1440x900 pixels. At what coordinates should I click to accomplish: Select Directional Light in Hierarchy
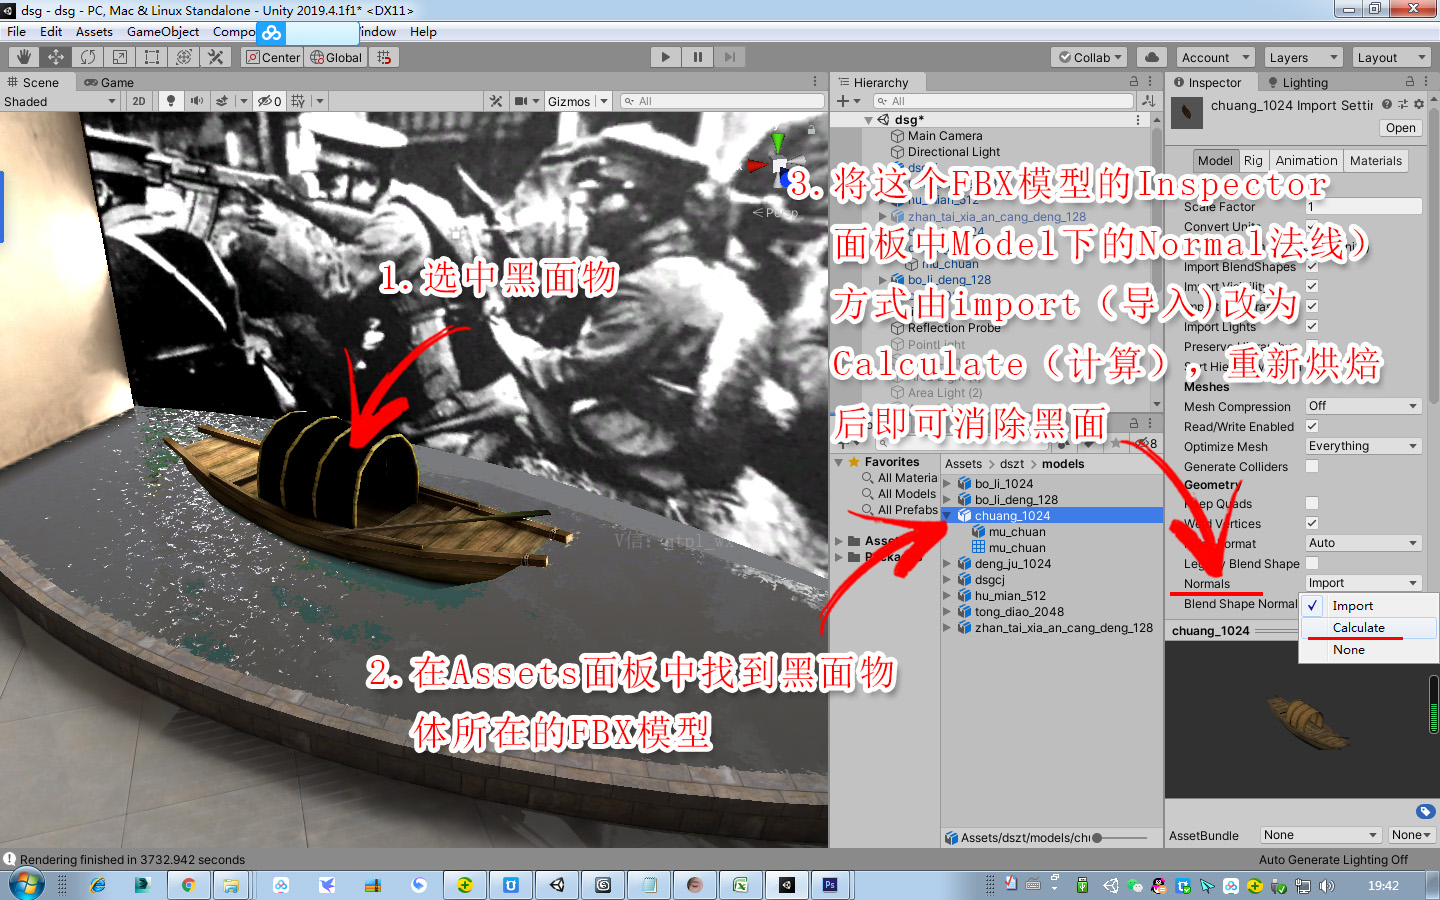953,152
